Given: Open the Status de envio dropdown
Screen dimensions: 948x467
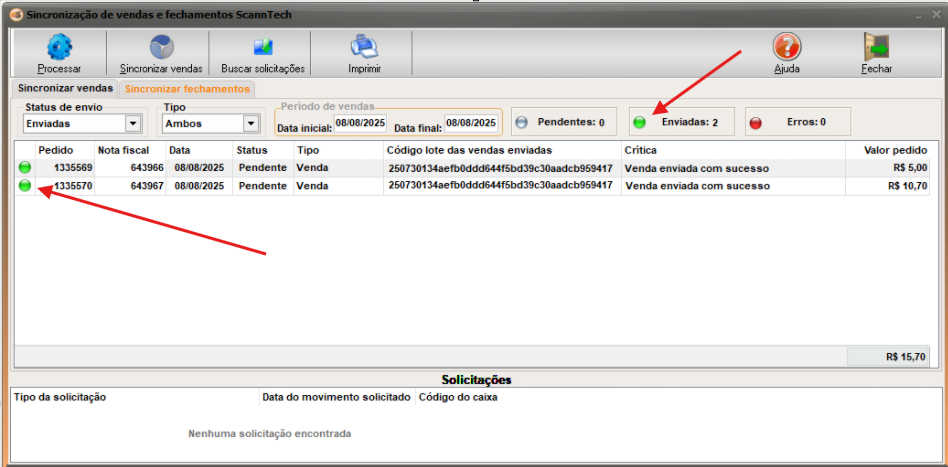Looking at the screenshot, I should [x=132, y=124].
